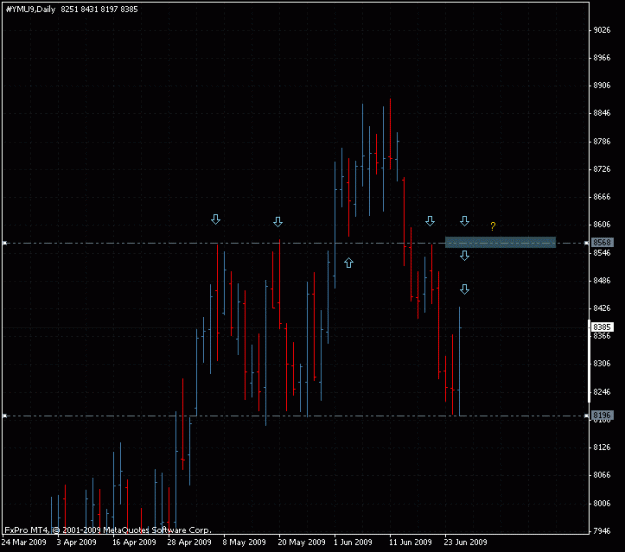Select the up arrow marker near 1 Jun 2009
This screenshot has width=625, height=552.
pyautogui.click(x=349, y=263)
